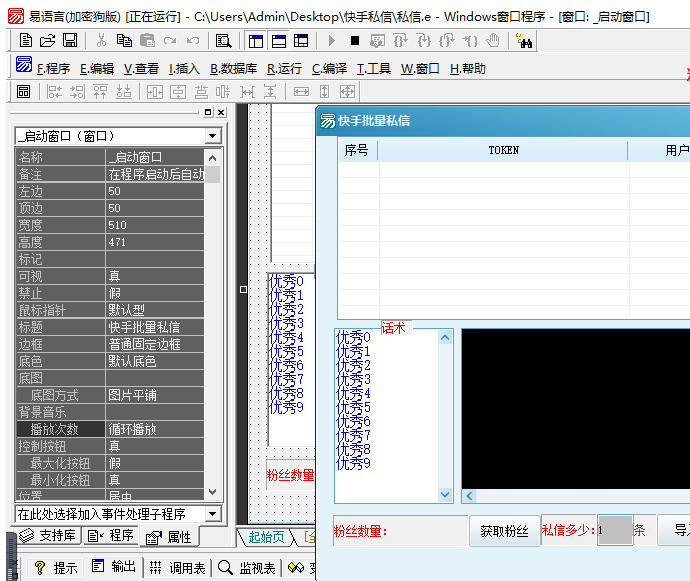Click the properties scrollbar up arrow

[x=213, y=158]
